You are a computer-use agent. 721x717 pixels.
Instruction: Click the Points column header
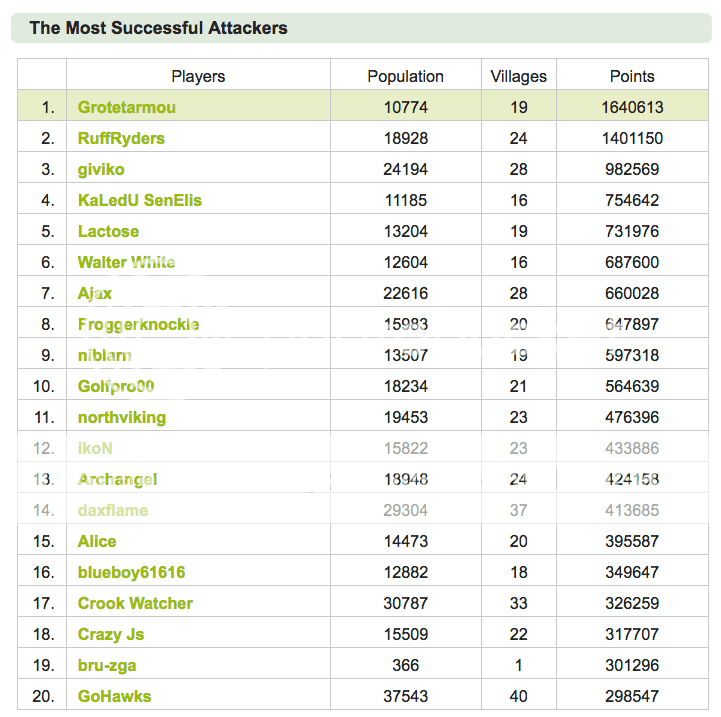pos(632,76)
